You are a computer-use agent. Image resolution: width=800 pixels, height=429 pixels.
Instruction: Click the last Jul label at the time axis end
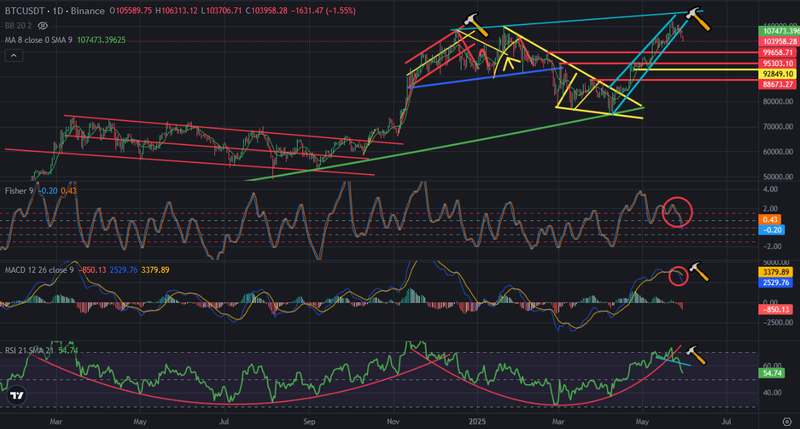[x=727, y=422]
